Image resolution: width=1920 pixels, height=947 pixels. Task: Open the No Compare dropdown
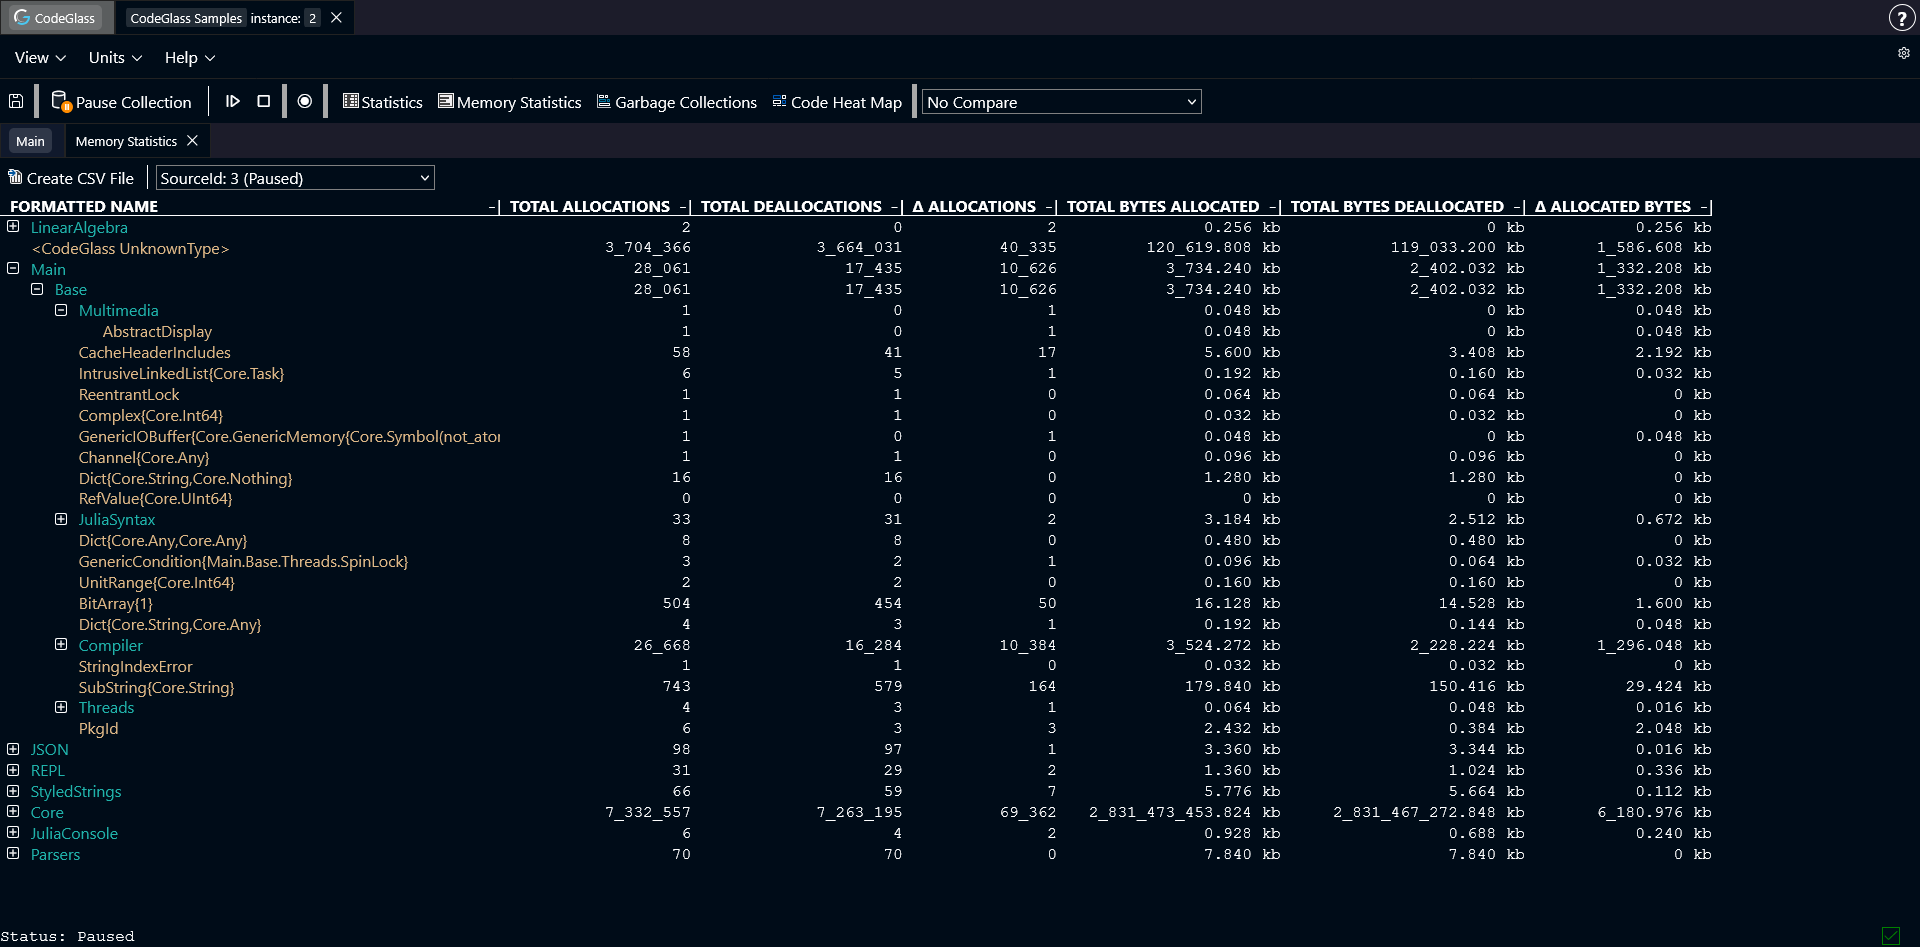[x=1060, y=101]
